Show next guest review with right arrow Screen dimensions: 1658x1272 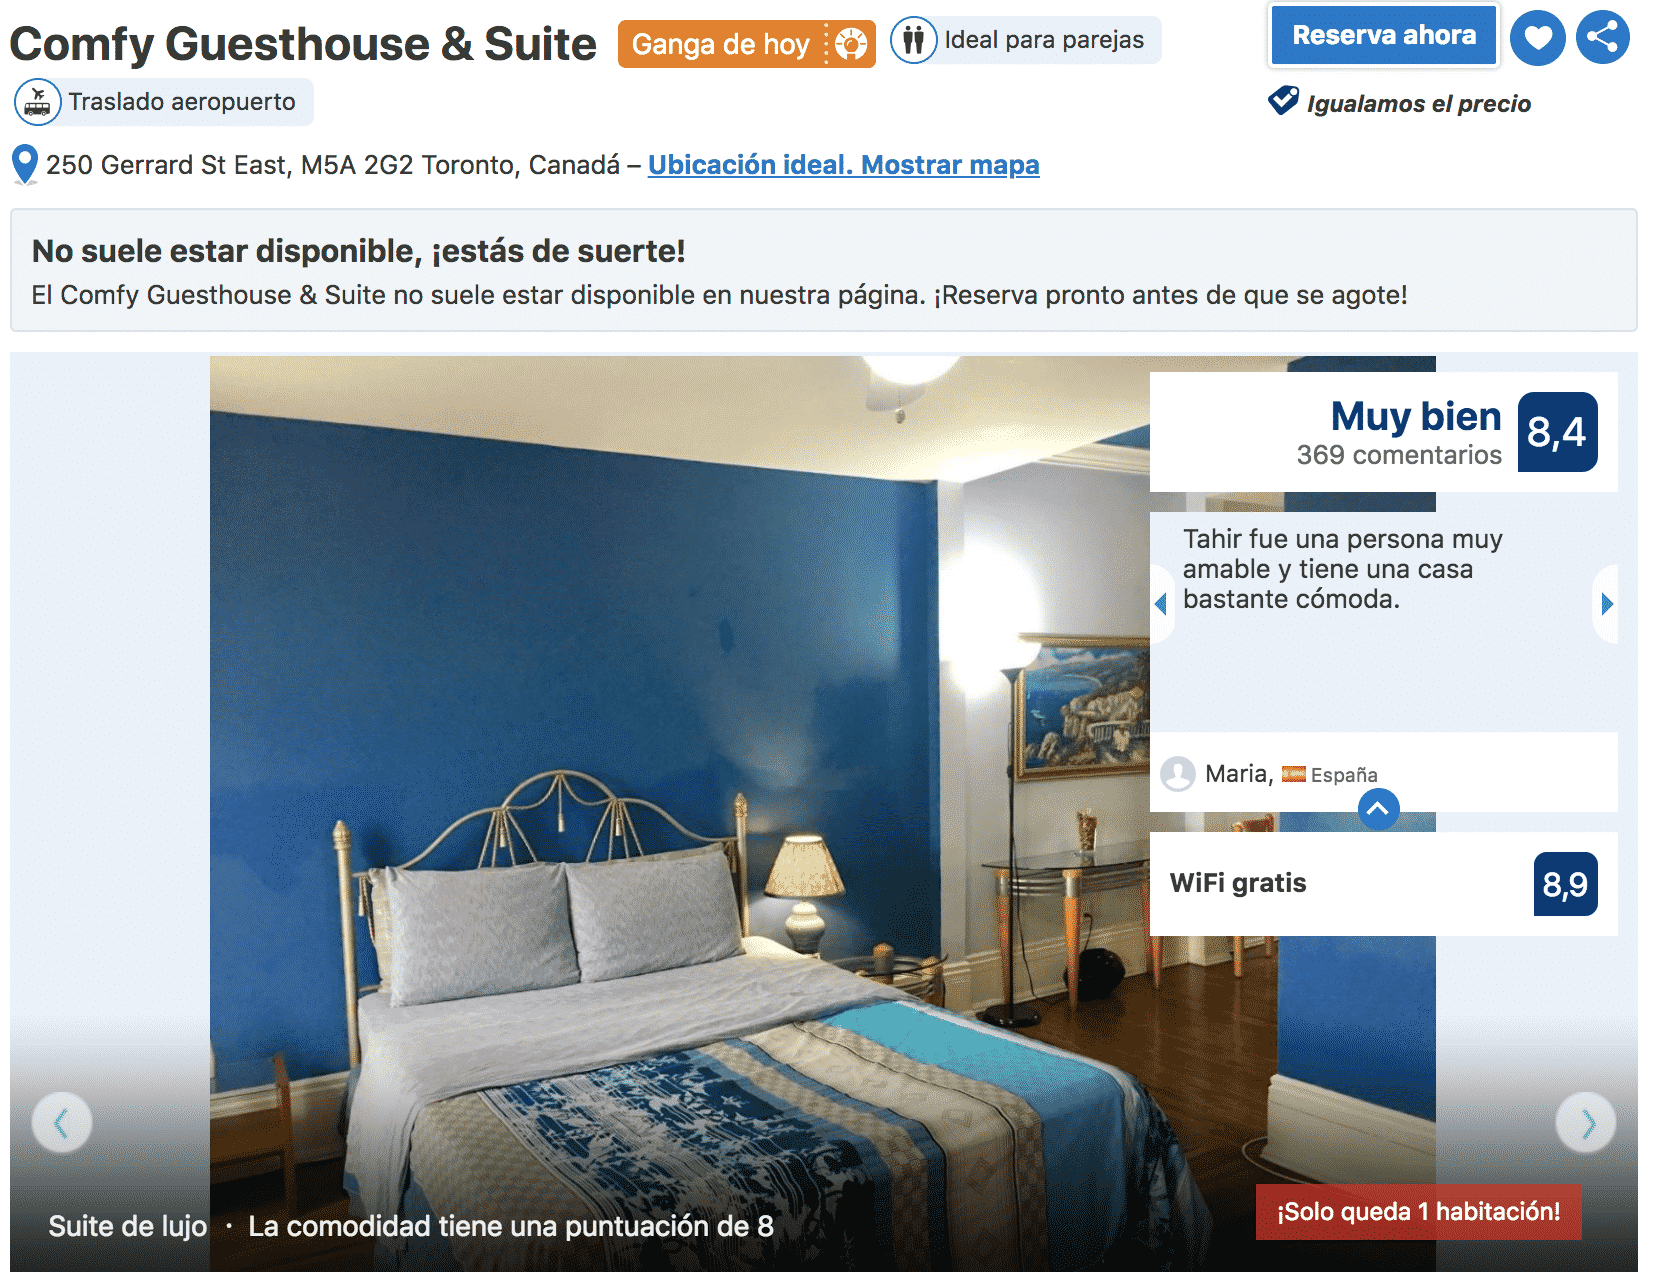[1606, 604]
